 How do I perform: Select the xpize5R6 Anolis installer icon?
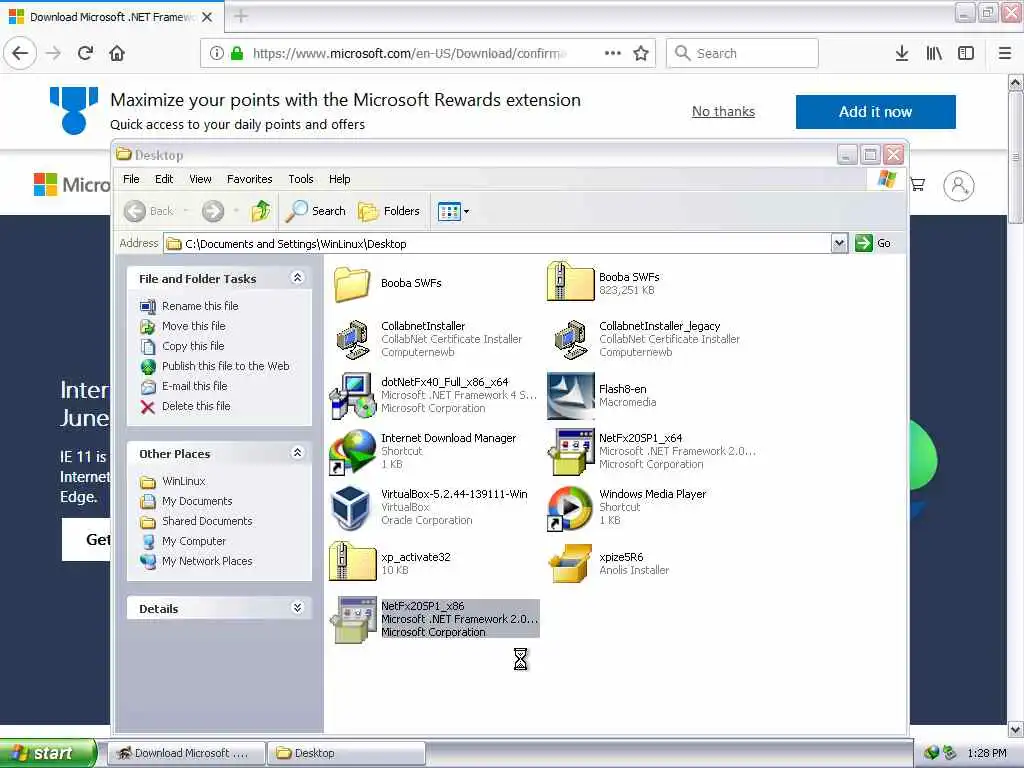click(570, 563)
